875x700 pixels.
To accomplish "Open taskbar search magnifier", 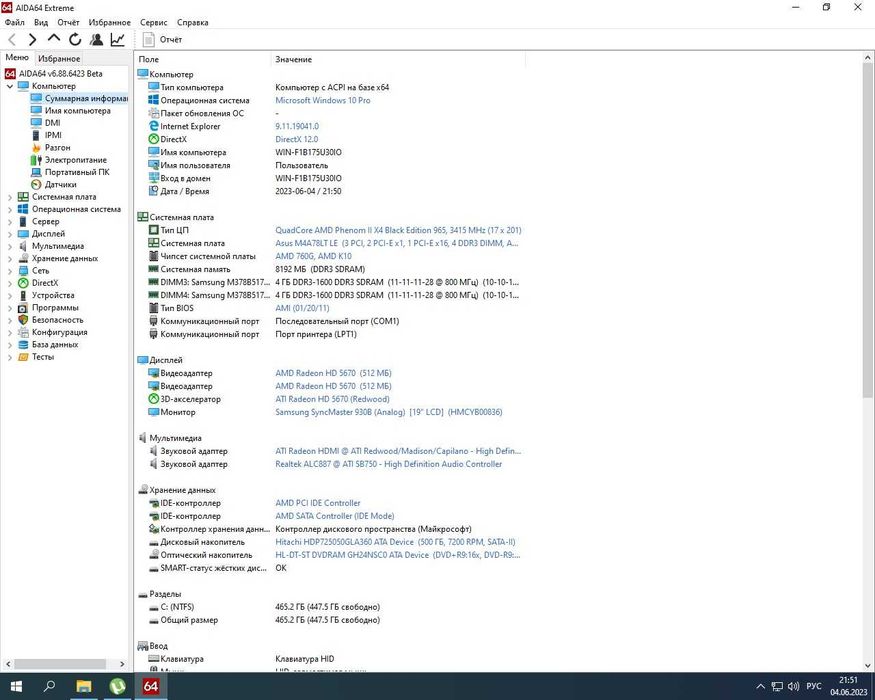I will tap(49, 686).
